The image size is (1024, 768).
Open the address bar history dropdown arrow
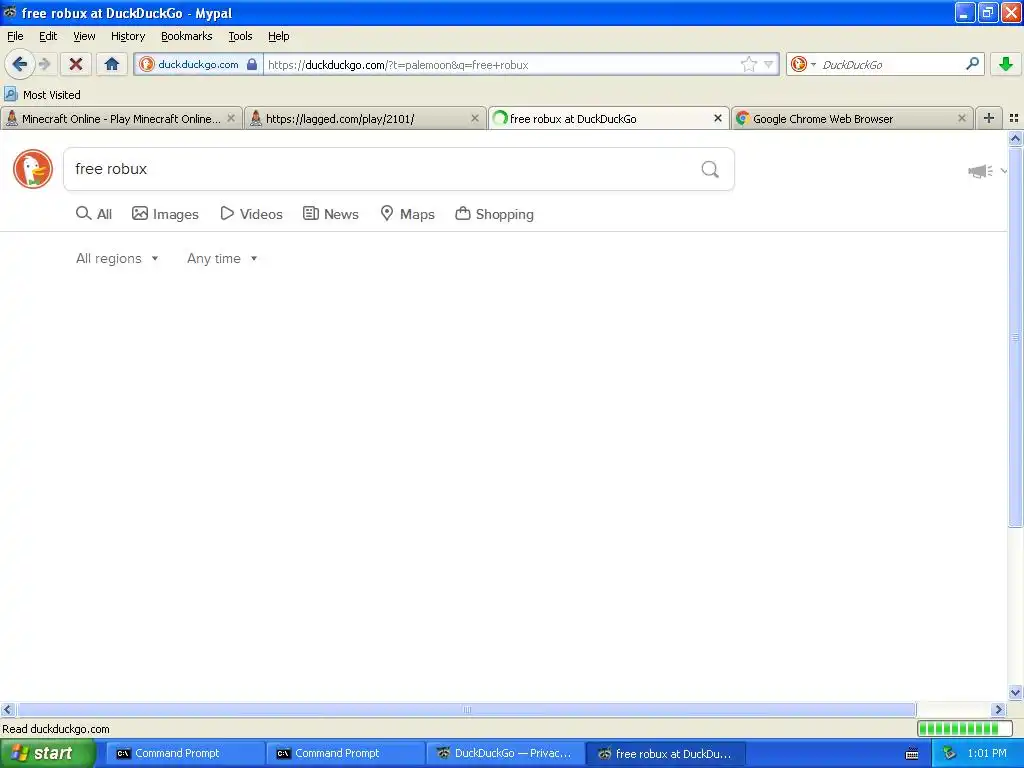(x=769, y=64)
